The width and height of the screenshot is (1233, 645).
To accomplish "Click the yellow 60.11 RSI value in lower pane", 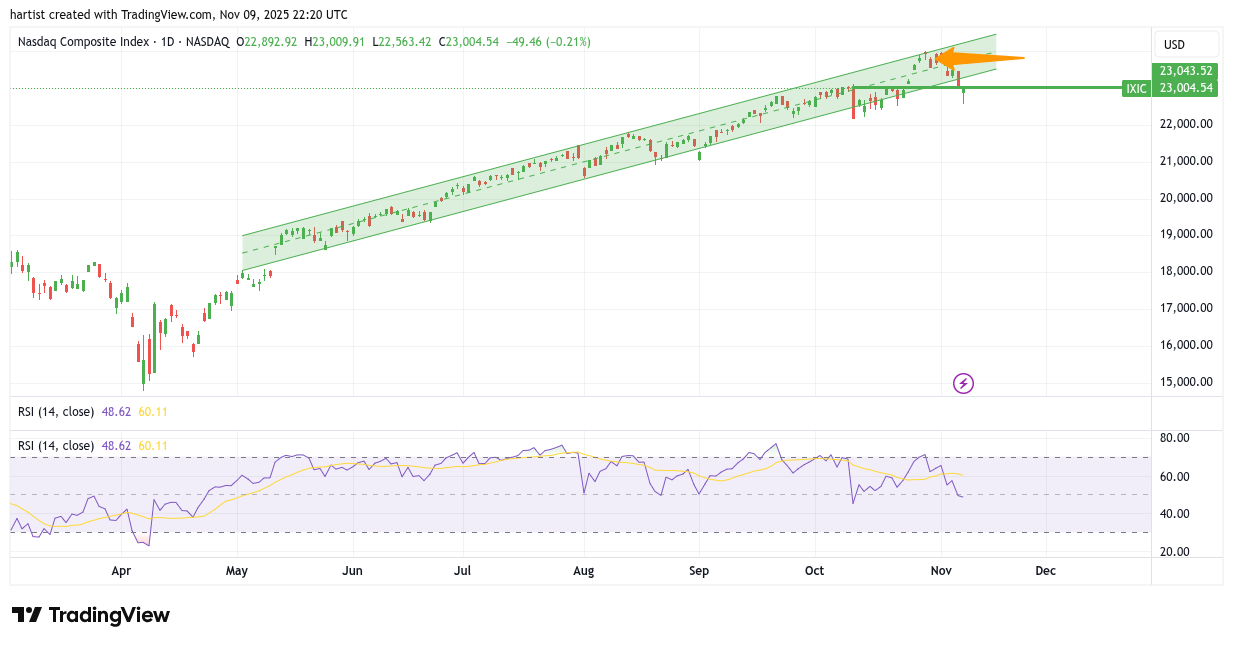I will (153, 445).
